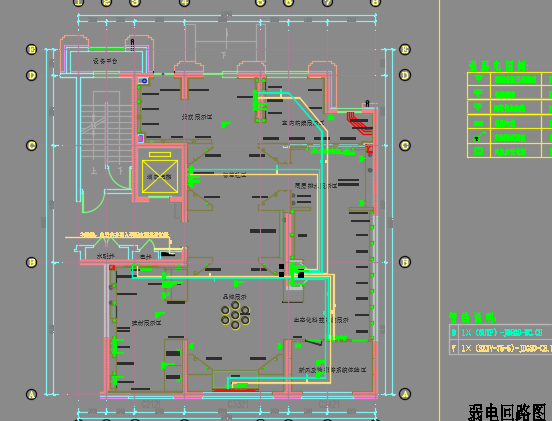552x421 pixels.
Task: Click grid bubble E on left side
Action: (x=32, y=49)
